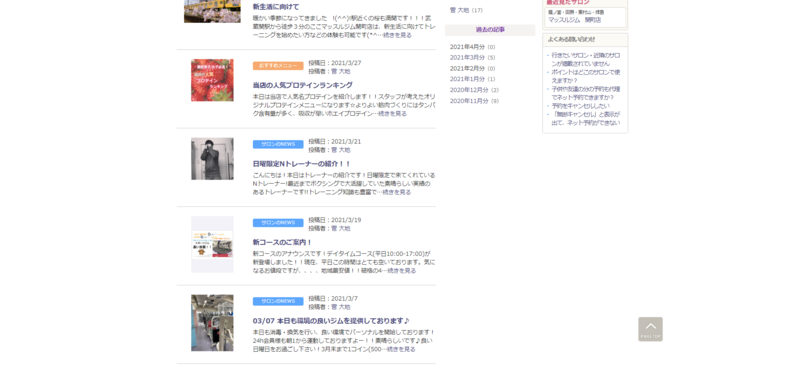Viewport: 800px width, 366px height.
Task: Open the 新コースのご案内 post thumbnail
Action: click(x=212, y=244)
